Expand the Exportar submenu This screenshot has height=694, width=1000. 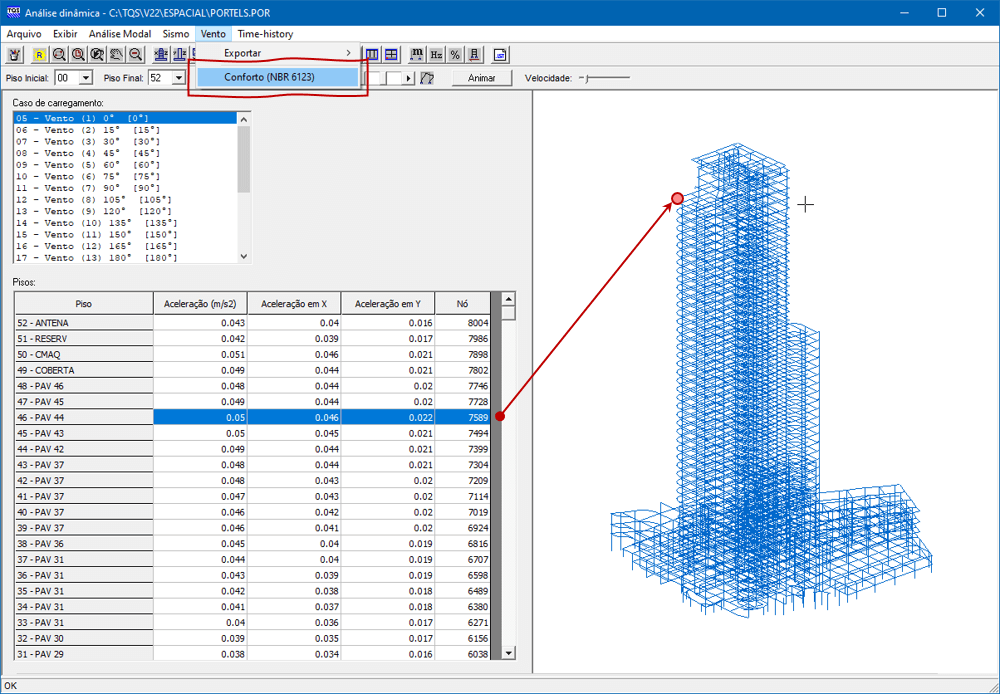(277, 53)
